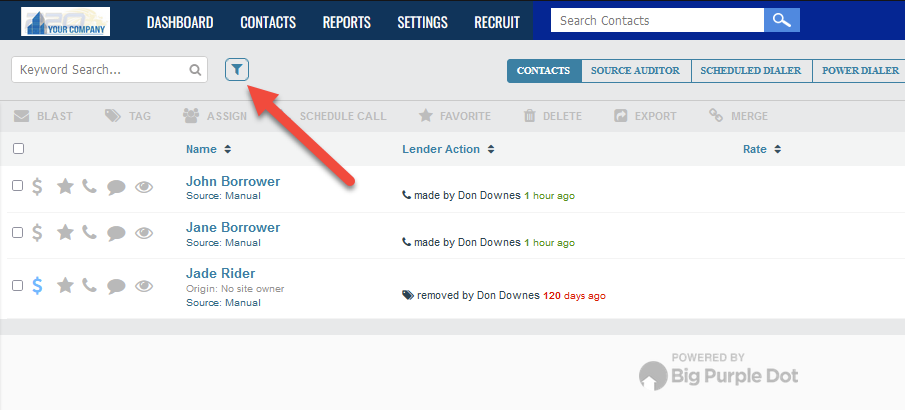Star Jane Borrower as favorite

[65, 232]
